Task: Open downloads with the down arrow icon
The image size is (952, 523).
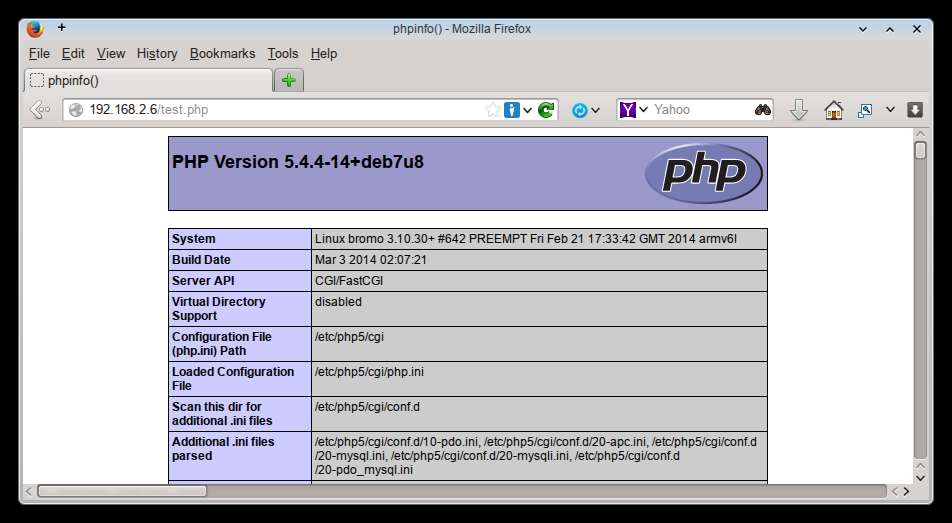Action: (x=798, y=110)
